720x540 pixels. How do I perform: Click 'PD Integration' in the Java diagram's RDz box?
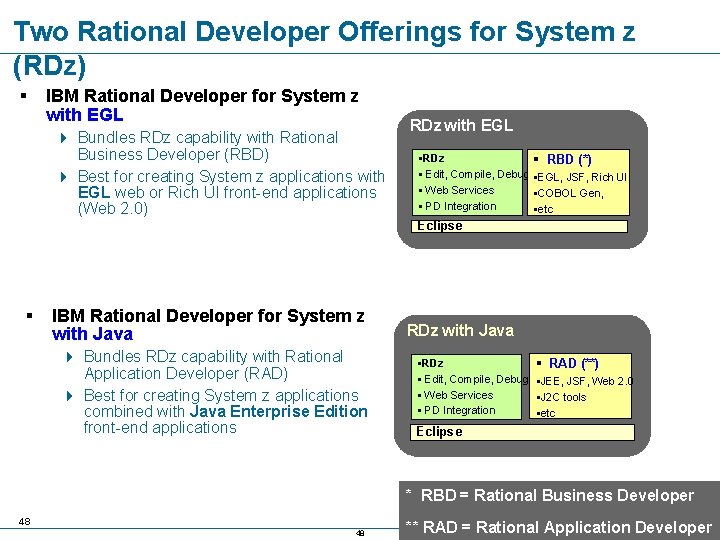[x=459, y=411]
